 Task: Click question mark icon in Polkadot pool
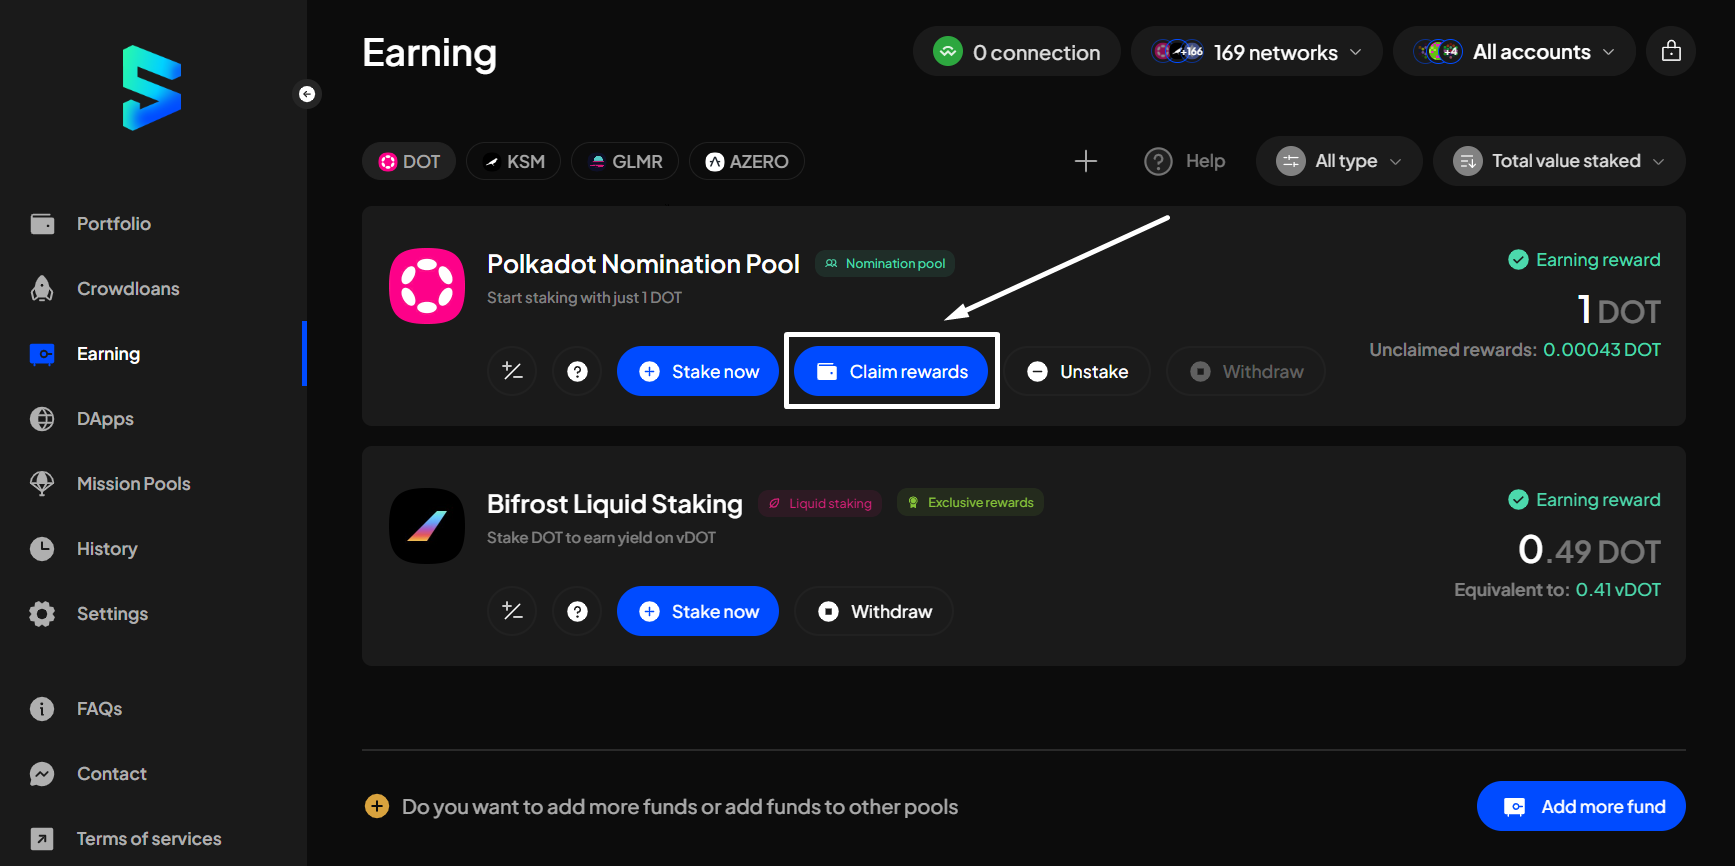coord(577,371)
